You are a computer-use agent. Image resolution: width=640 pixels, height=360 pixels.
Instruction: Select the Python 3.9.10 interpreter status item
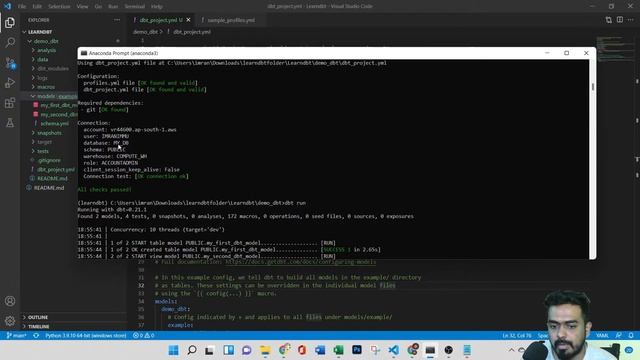[86, 336]
